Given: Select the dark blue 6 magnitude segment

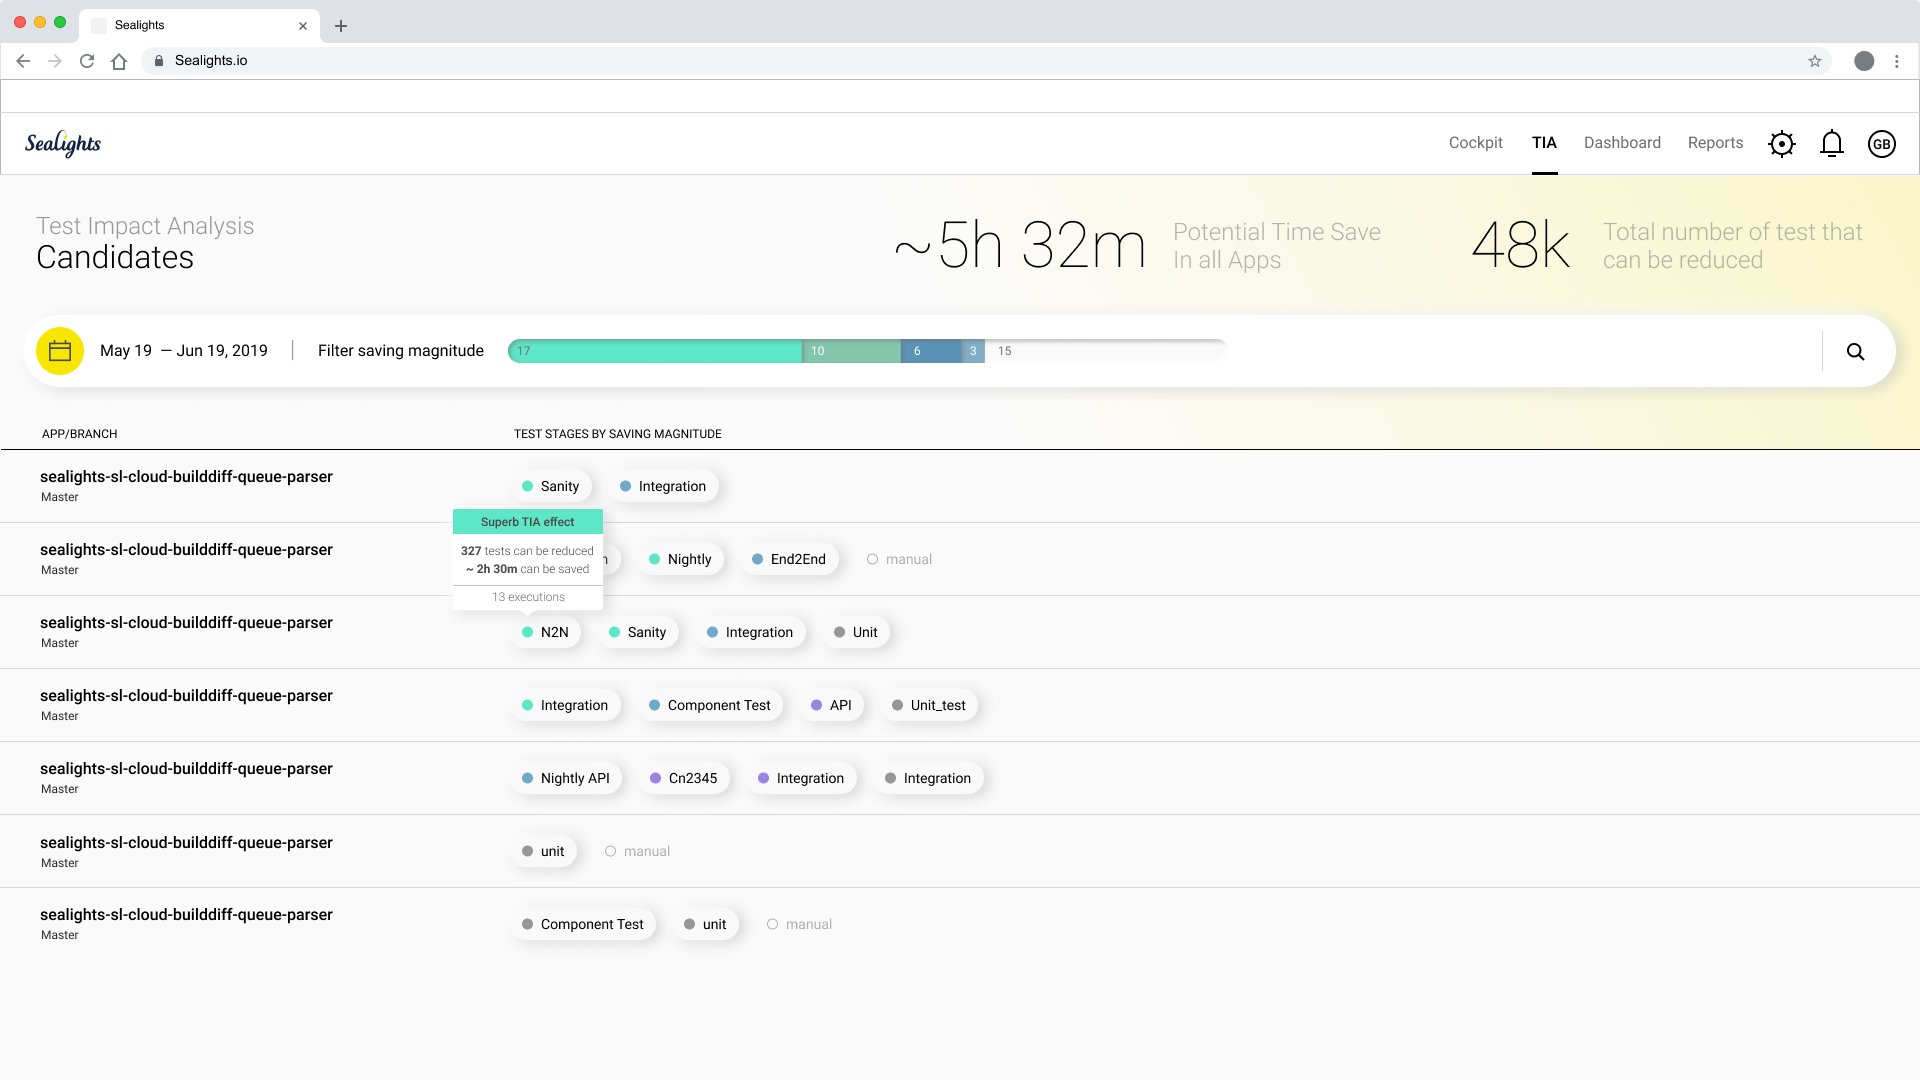Looking at the screenshot, I should pos(930,351).
